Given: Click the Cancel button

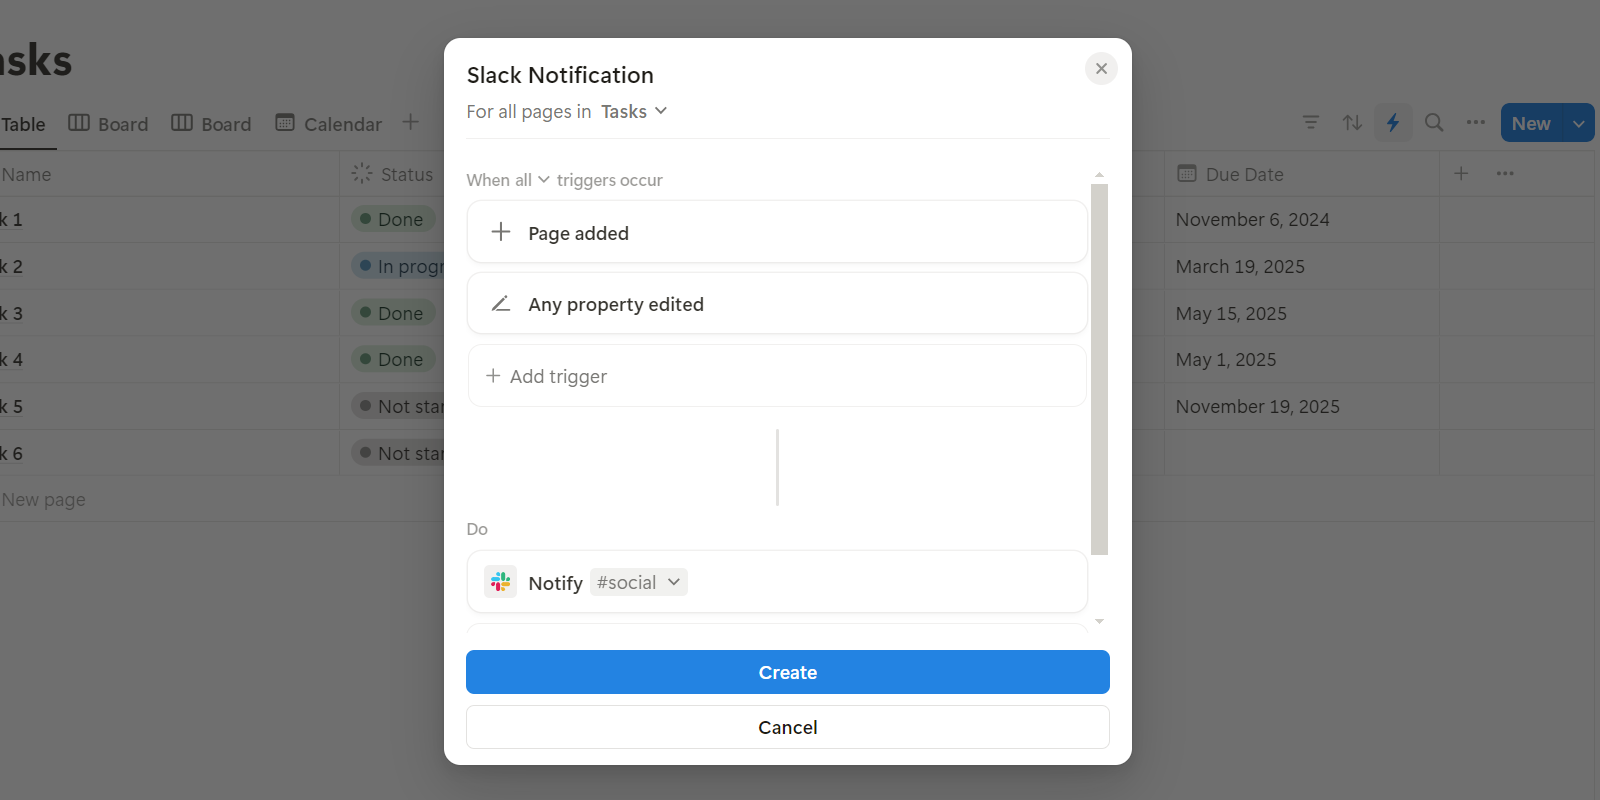Looking at the screenshot, I should pyautogui.click(x=787, y=727).
